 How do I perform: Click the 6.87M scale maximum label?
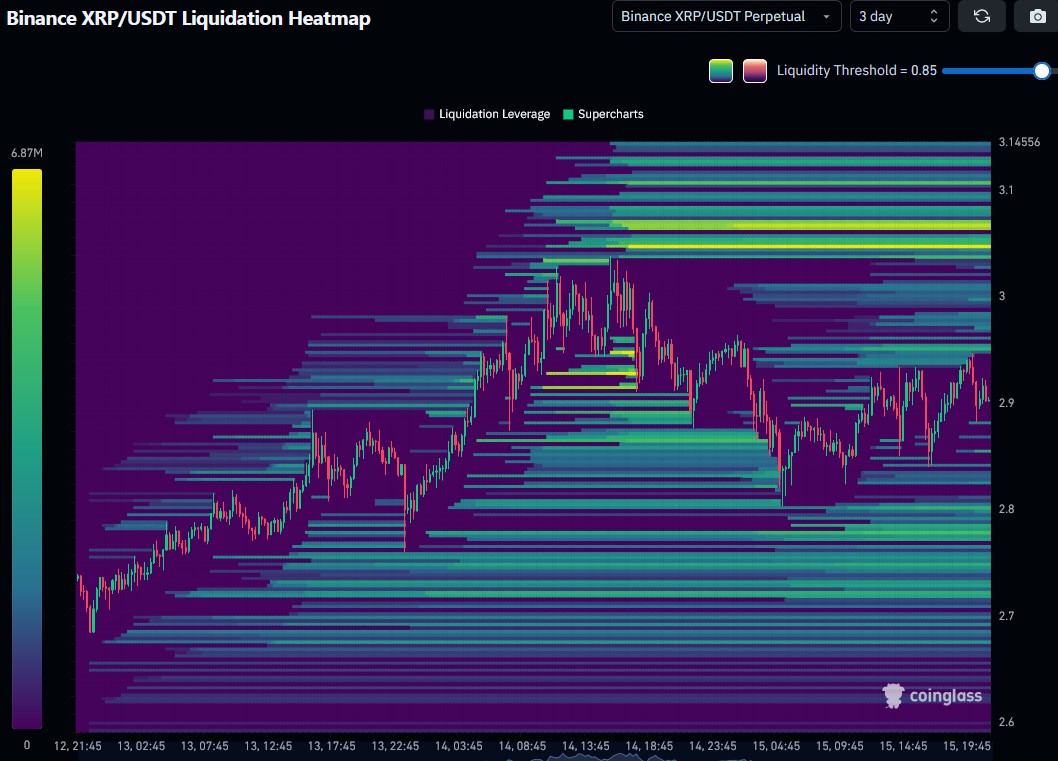pos(27,153)
